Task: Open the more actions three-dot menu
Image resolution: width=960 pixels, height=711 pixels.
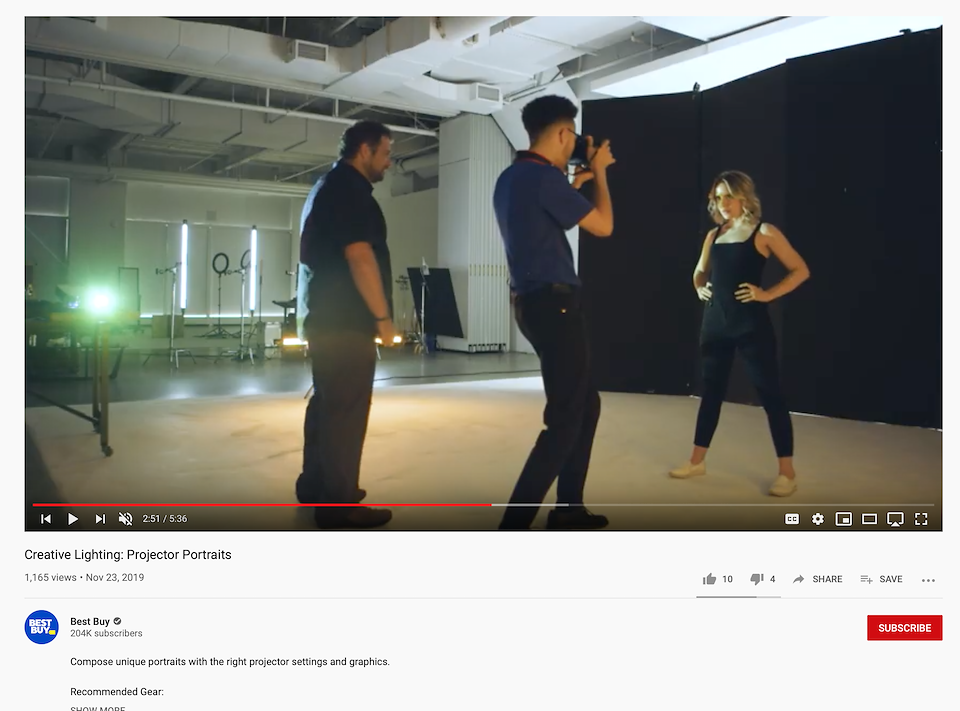Action: [928, 580]
